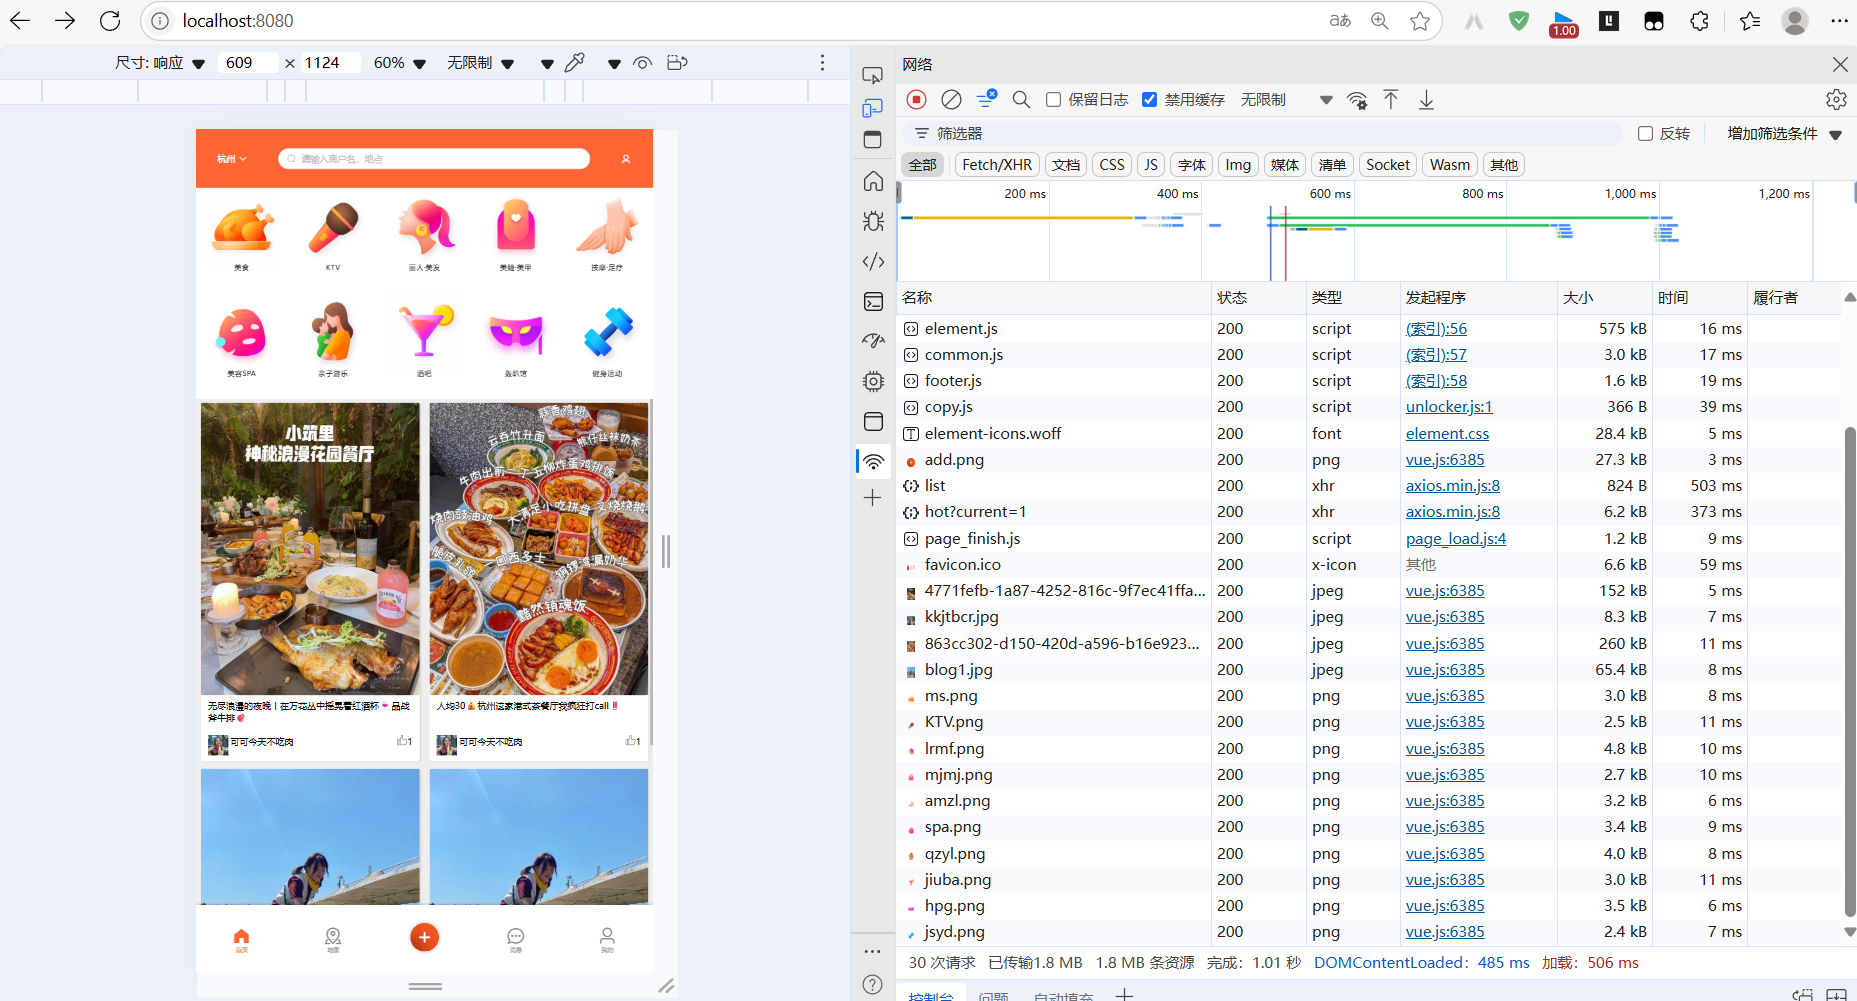Open device toolbar more options menu
The image size is (1857, 1001).
822,63
